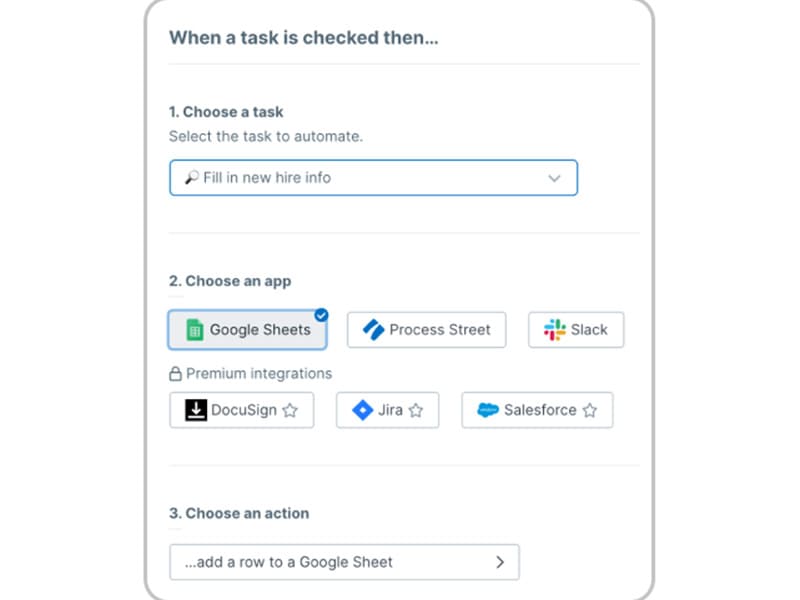The width and height of the screenshot is (800, 600).
Task: Click the DocuSign download logo icon
Action: pos(196,410)
